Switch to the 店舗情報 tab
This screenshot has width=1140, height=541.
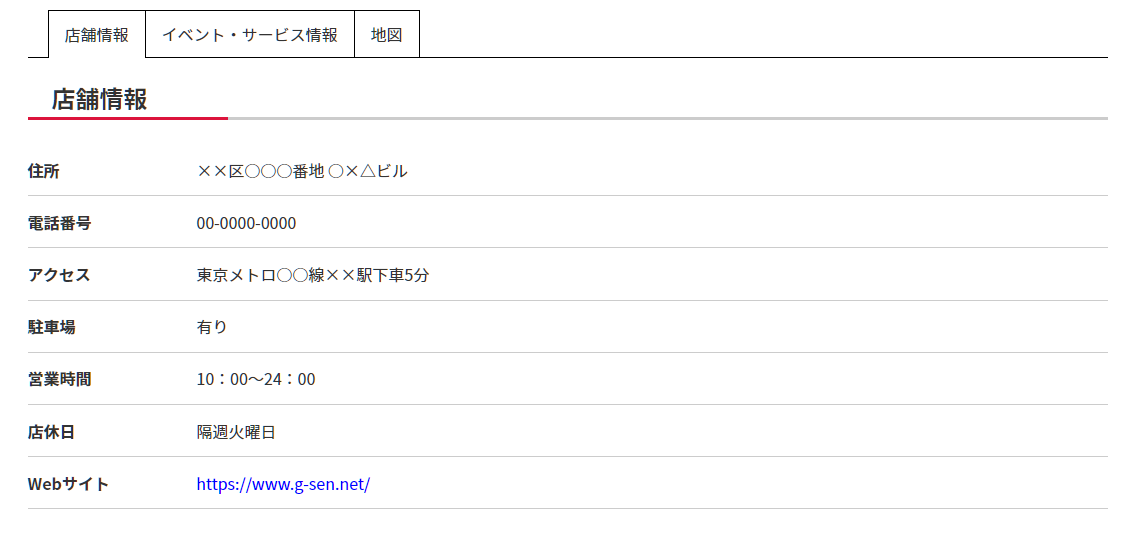(97, 34)
